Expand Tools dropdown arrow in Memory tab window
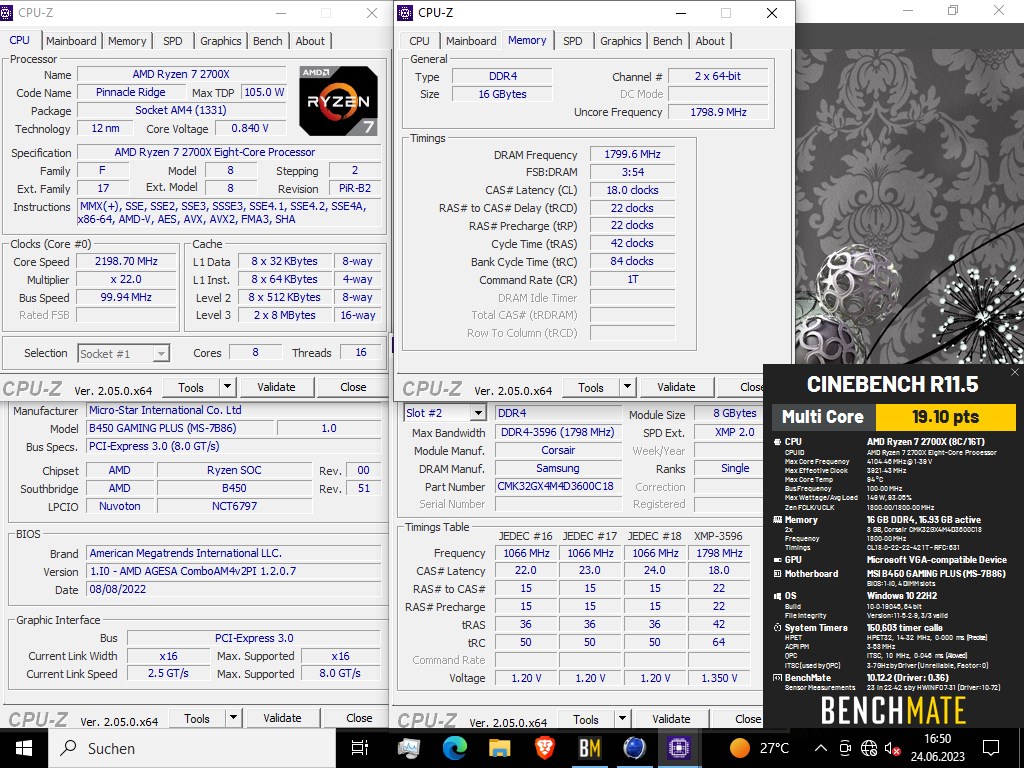This screenshot has height=768, width=1024. (x=627, y=387)
